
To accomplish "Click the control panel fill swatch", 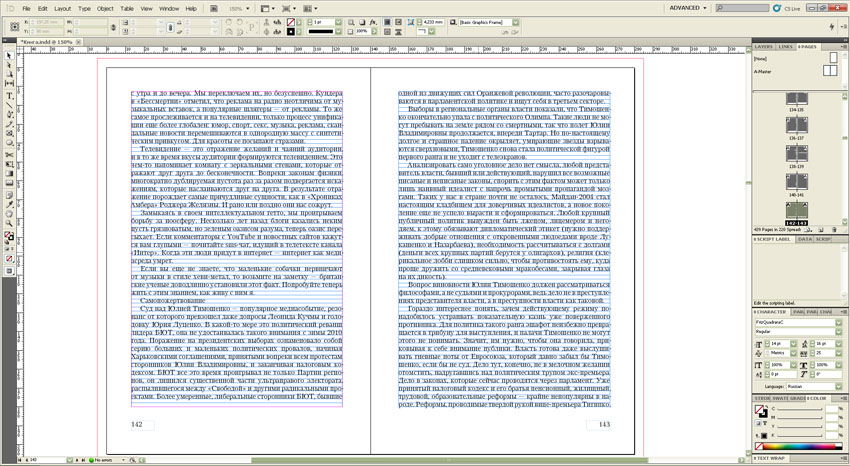I will coord(291,22).
